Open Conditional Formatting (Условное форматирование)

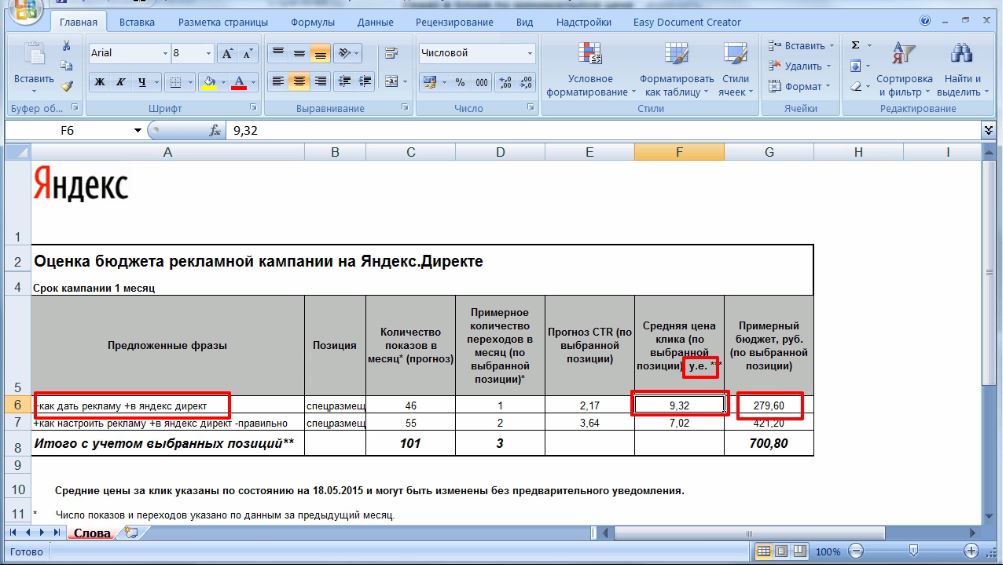[590, 68]
